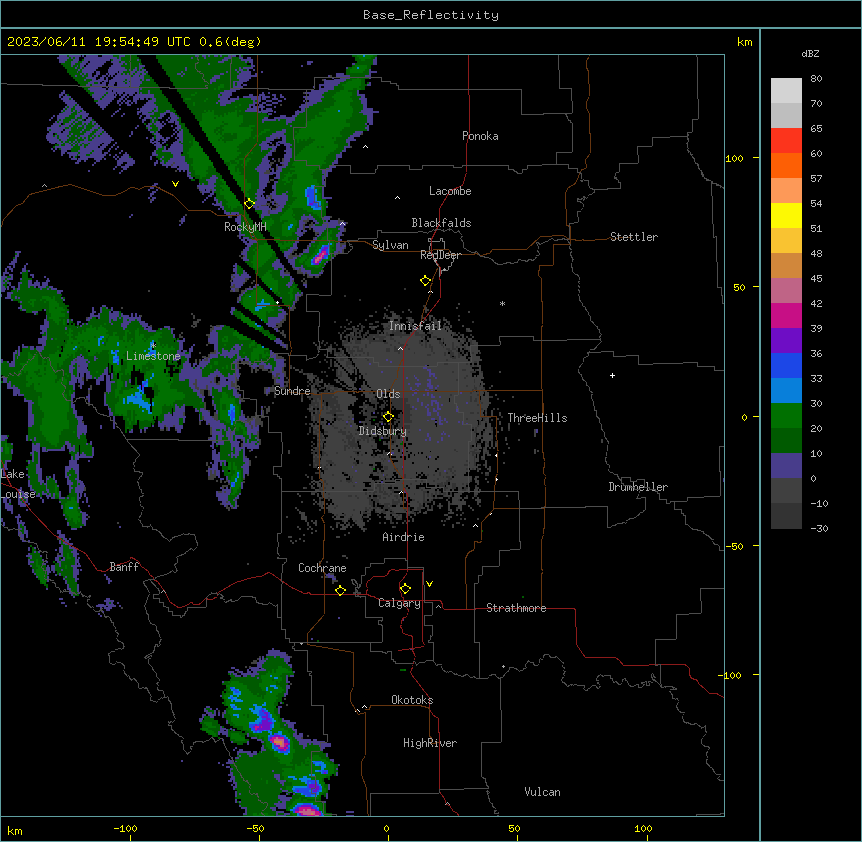Viewport: 862px width, 842px height.
Task: Click the Limestone label
Action: 153,356
